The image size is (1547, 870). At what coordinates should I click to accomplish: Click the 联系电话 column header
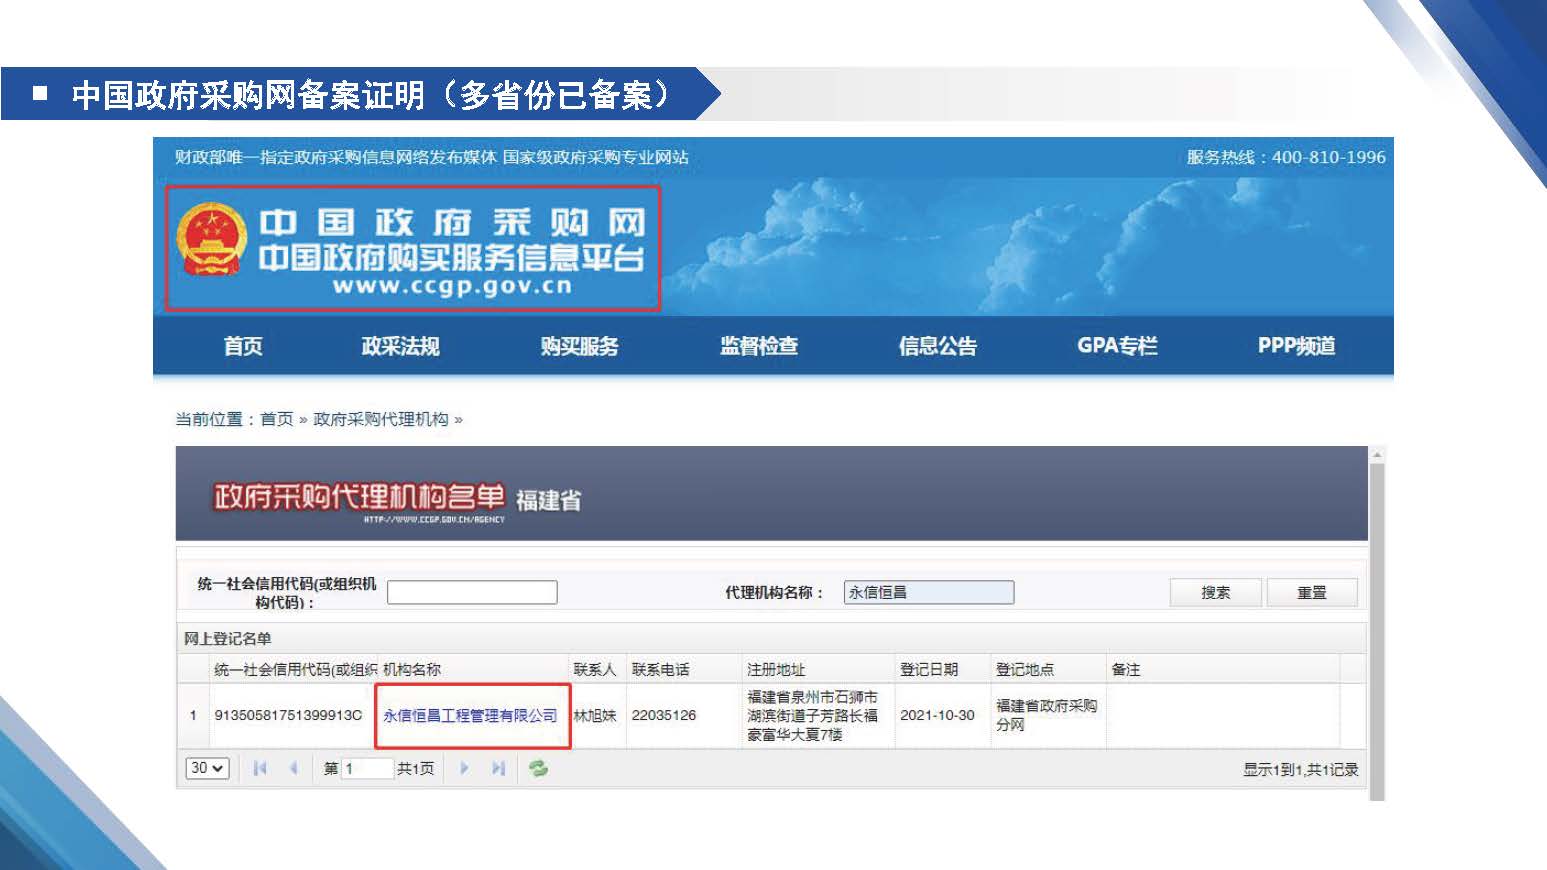point(684,669)
